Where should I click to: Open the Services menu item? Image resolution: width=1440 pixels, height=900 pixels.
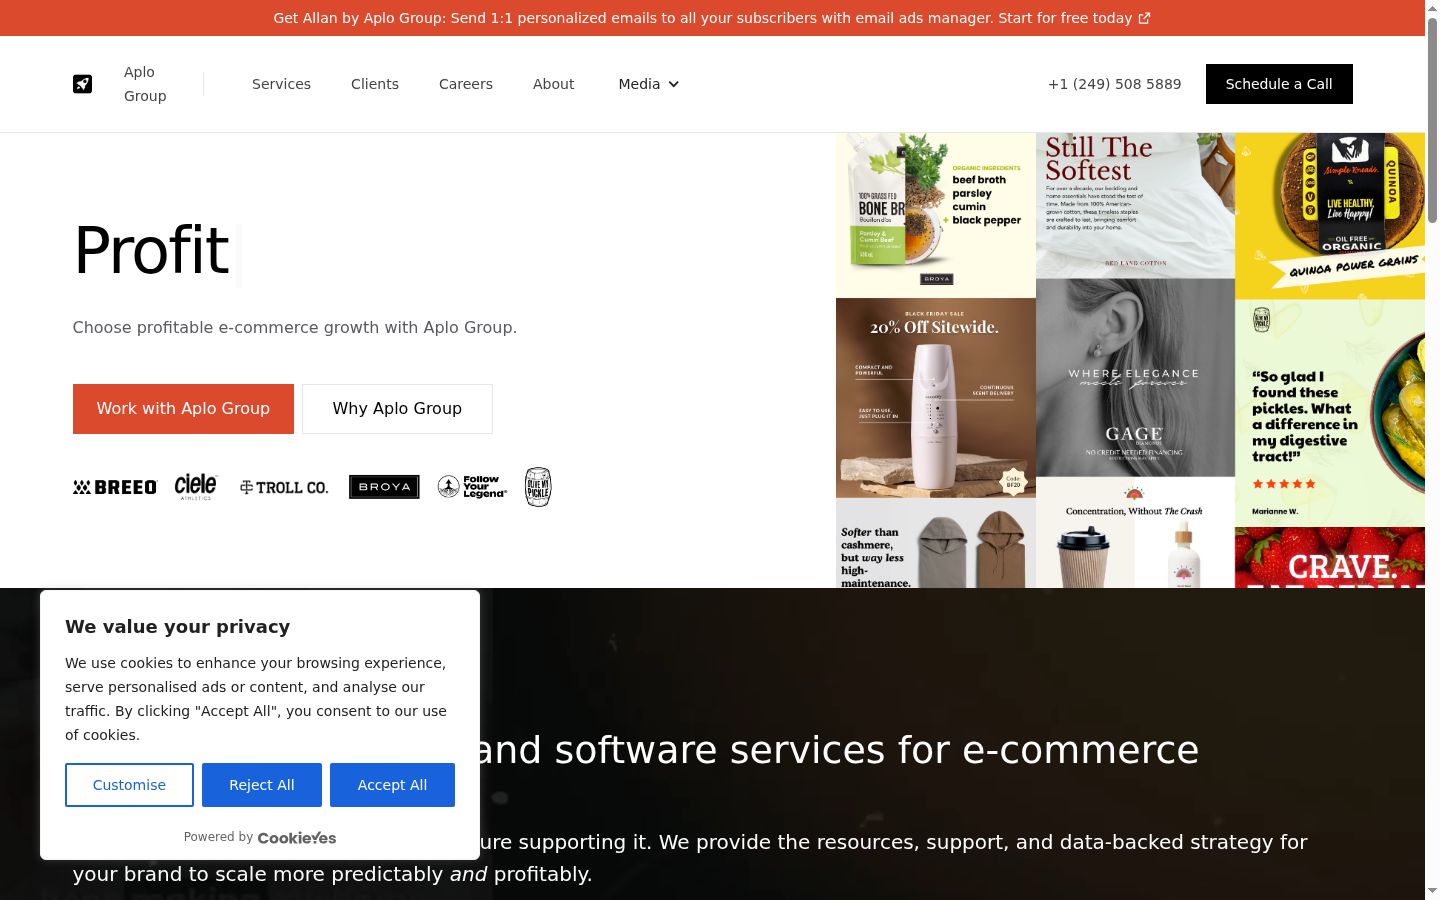point(281,84)
